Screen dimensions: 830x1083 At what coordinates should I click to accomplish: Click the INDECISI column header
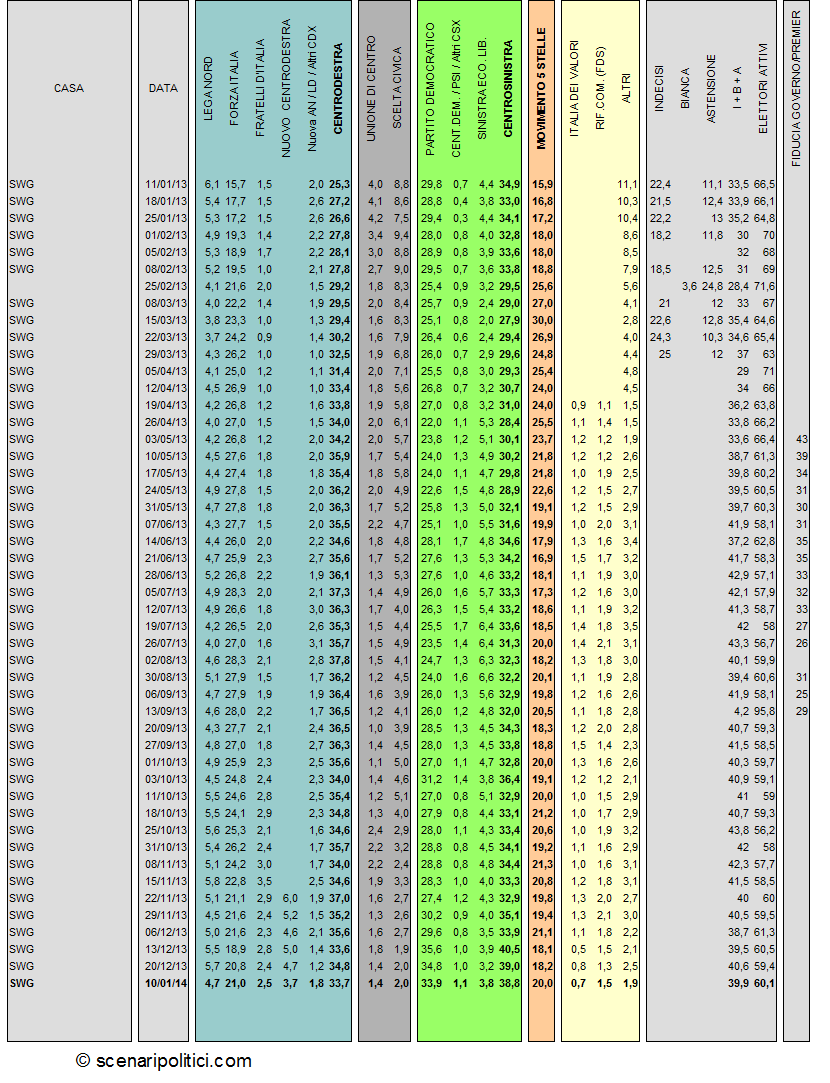(659, 89)
